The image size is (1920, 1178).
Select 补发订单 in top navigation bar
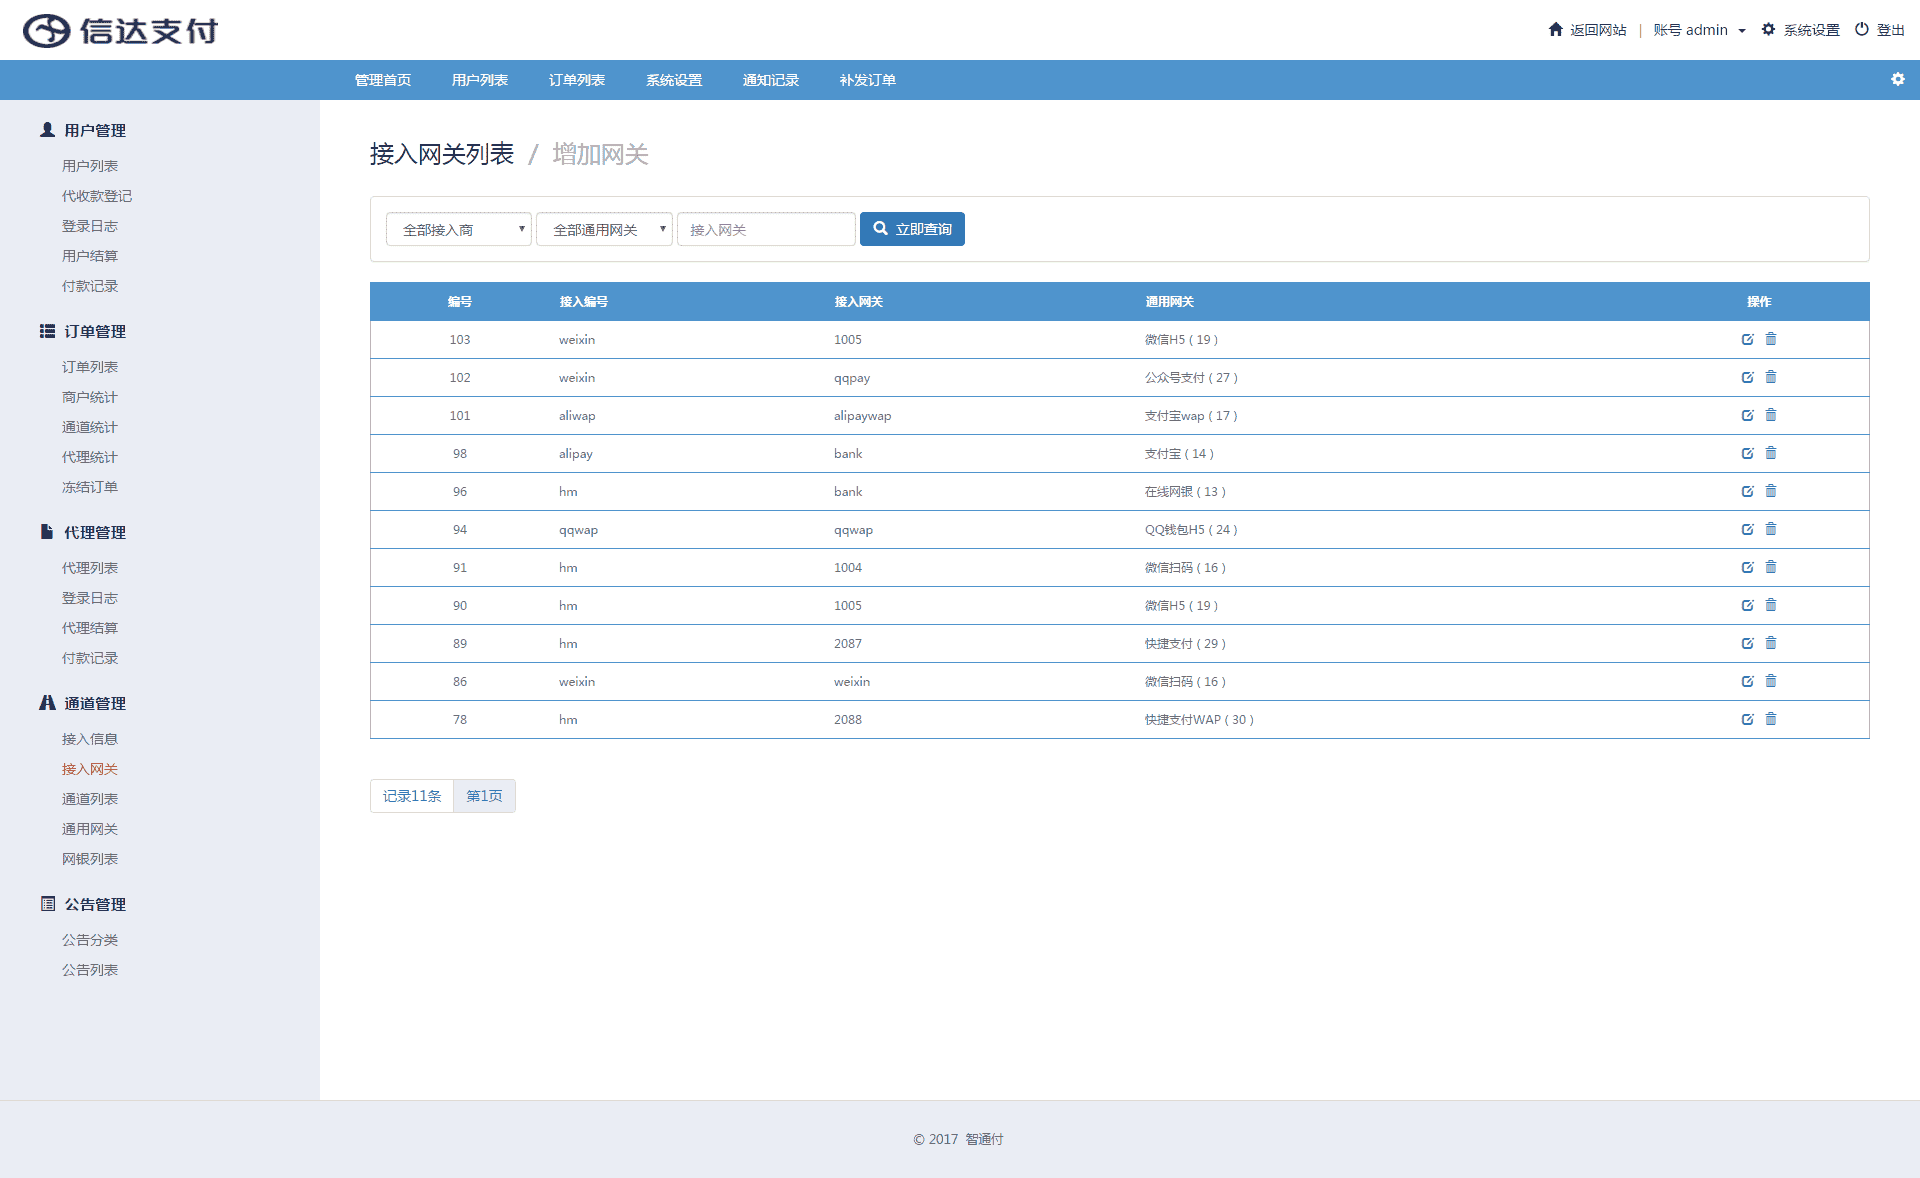pyautogui.click(x=867, y=80)
